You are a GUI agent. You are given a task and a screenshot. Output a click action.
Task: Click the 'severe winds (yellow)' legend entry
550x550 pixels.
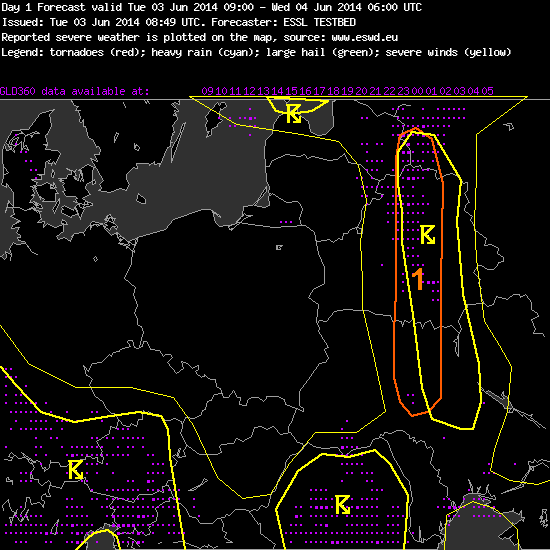[x=448, y=52]
